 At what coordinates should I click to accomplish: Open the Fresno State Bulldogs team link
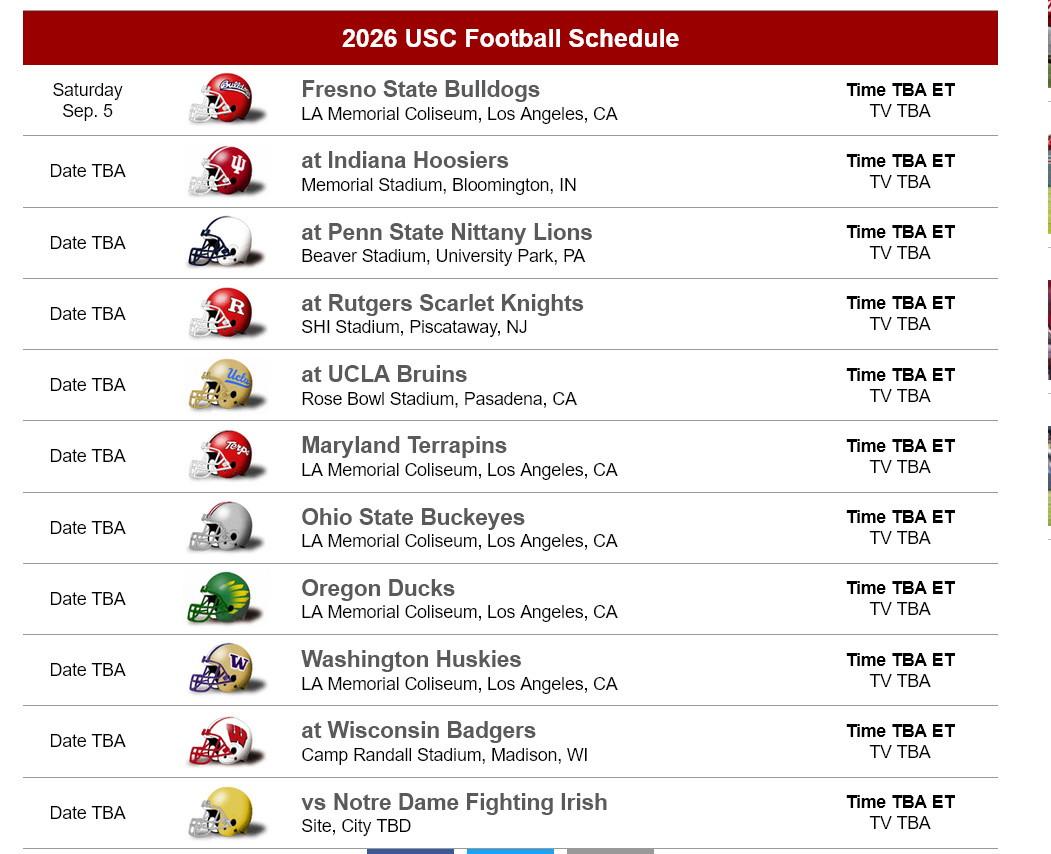click(x=420, y=89)
